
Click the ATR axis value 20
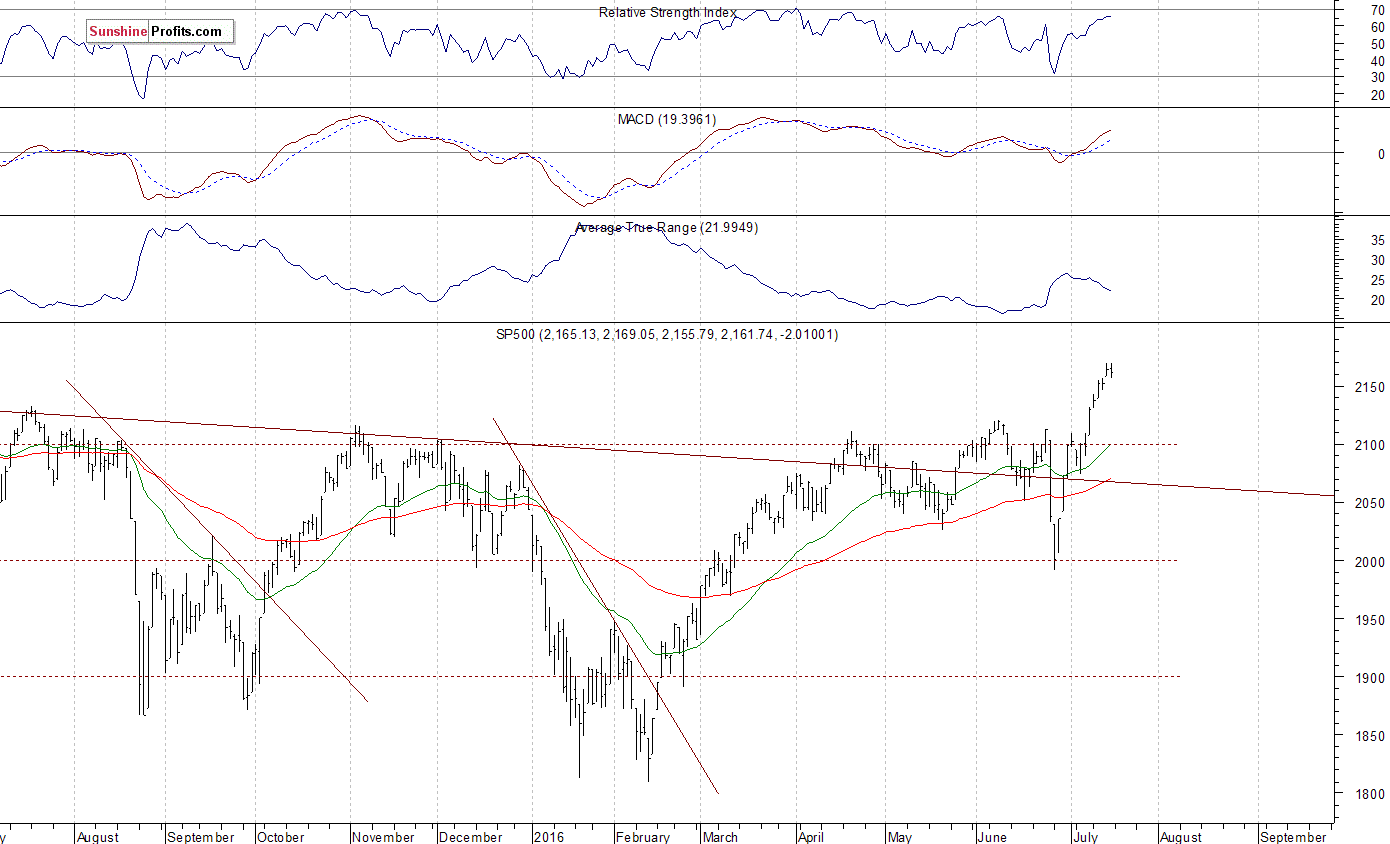[x=1377, y=300]
